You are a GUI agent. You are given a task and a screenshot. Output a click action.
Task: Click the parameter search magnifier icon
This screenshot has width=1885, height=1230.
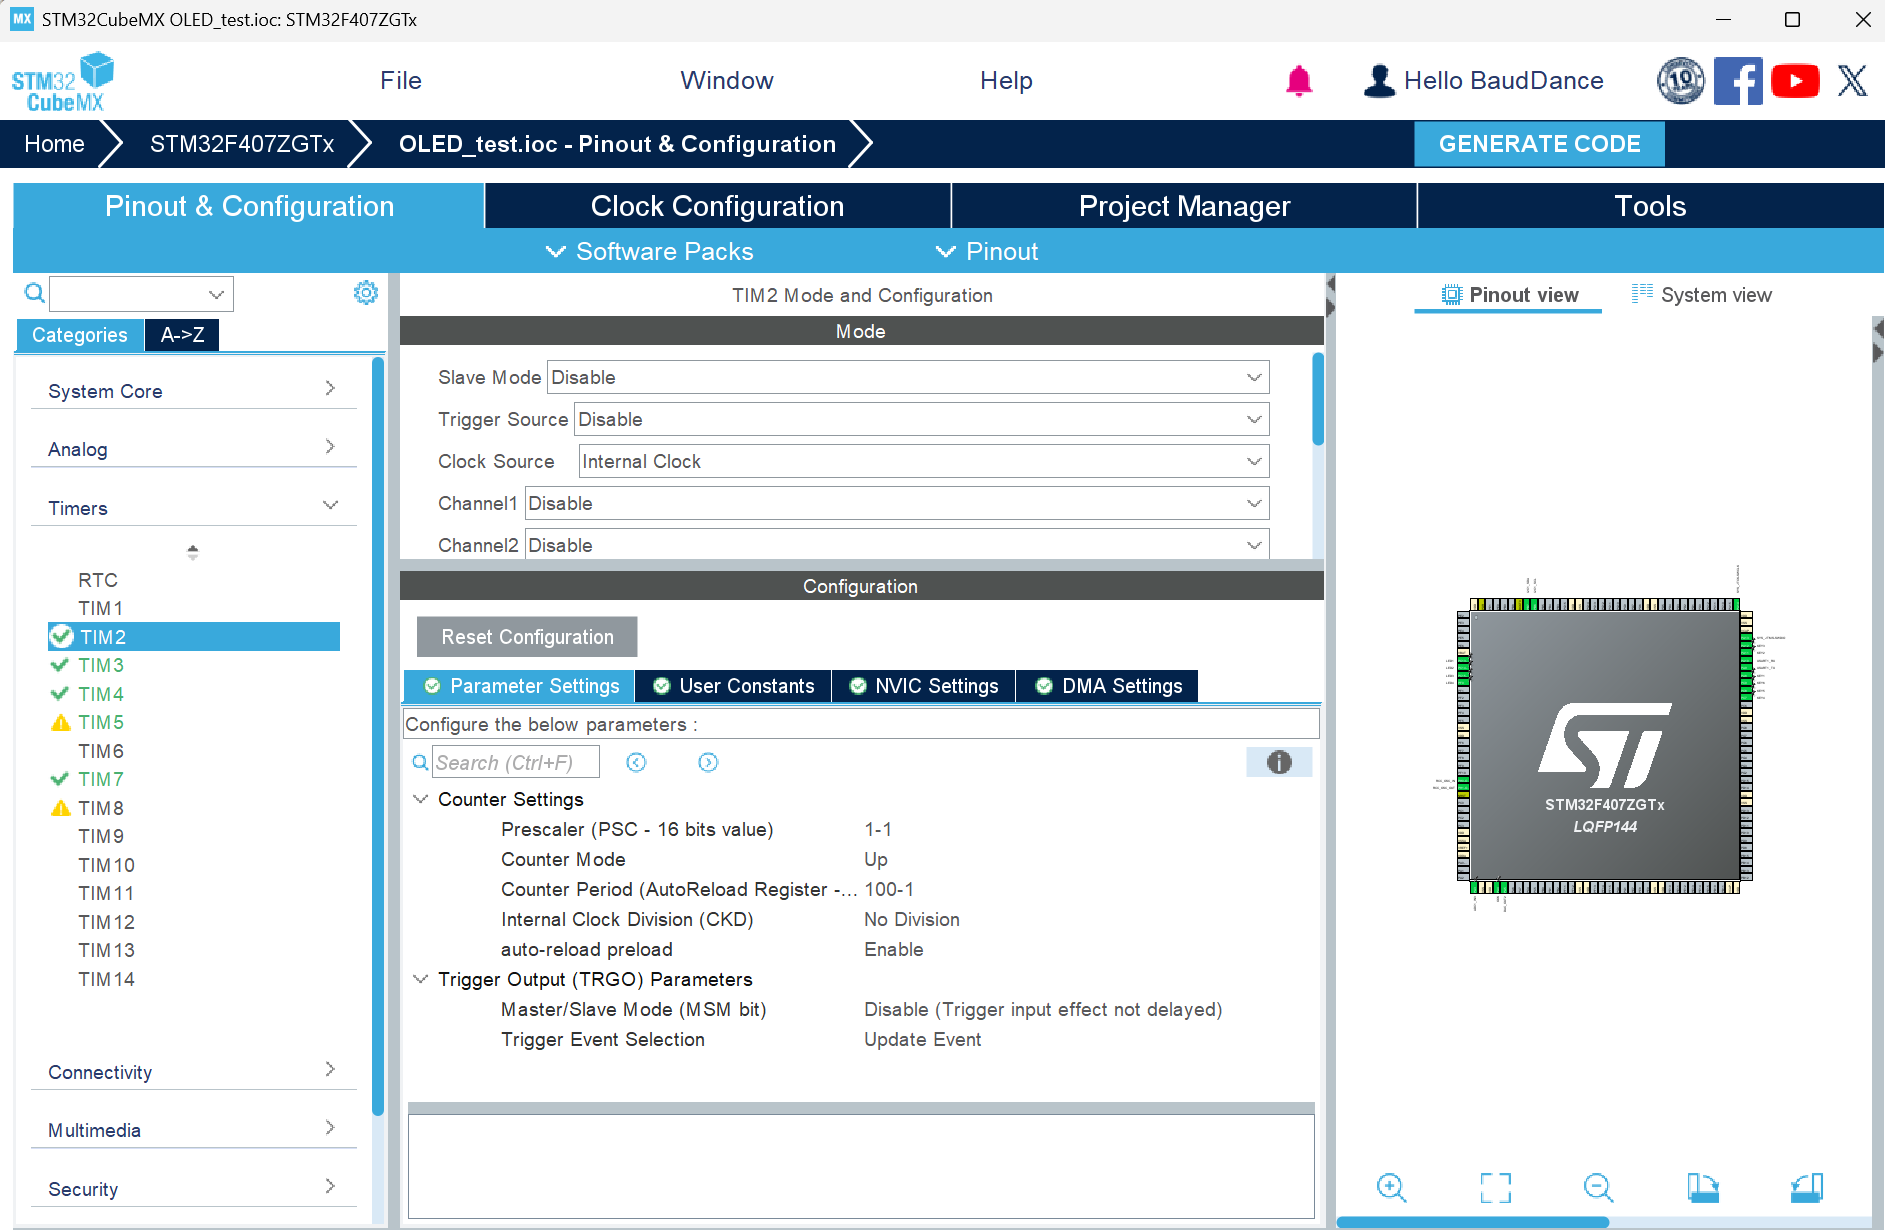coord(420,763)
